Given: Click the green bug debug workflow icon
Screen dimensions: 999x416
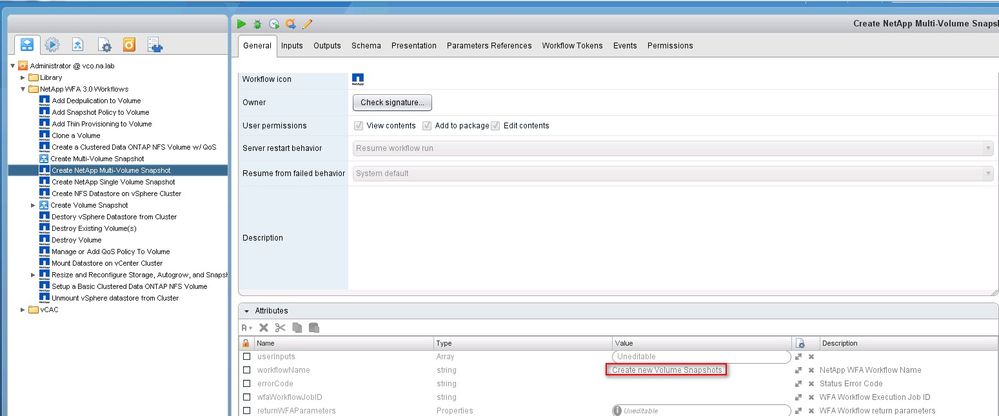Looking at the screenshot, I should pos(257,24).
